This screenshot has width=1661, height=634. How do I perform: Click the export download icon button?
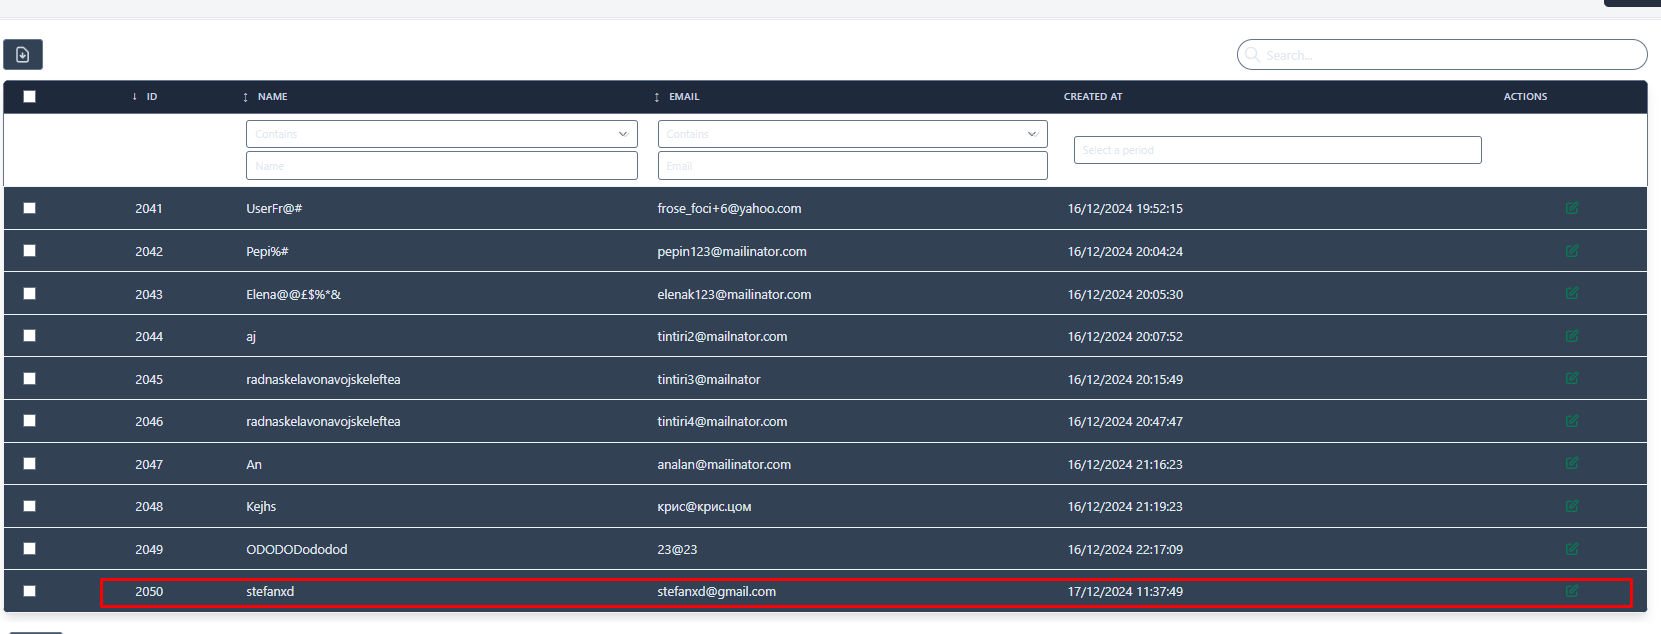(23, 54)
